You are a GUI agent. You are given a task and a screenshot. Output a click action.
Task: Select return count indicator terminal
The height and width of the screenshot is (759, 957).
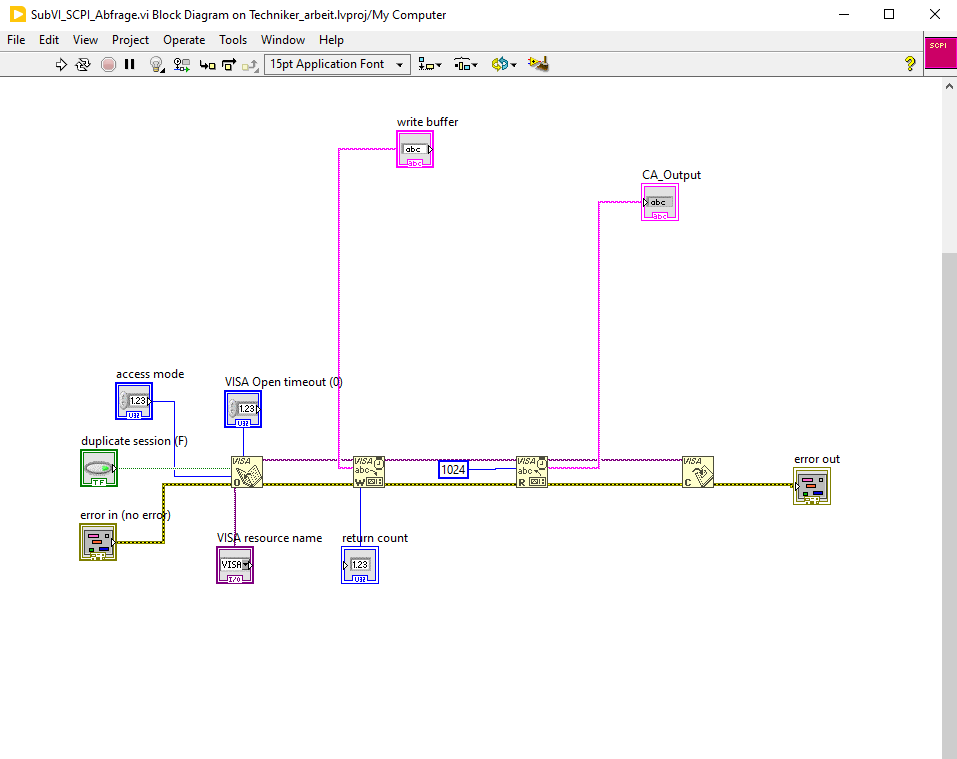(360, 565)
